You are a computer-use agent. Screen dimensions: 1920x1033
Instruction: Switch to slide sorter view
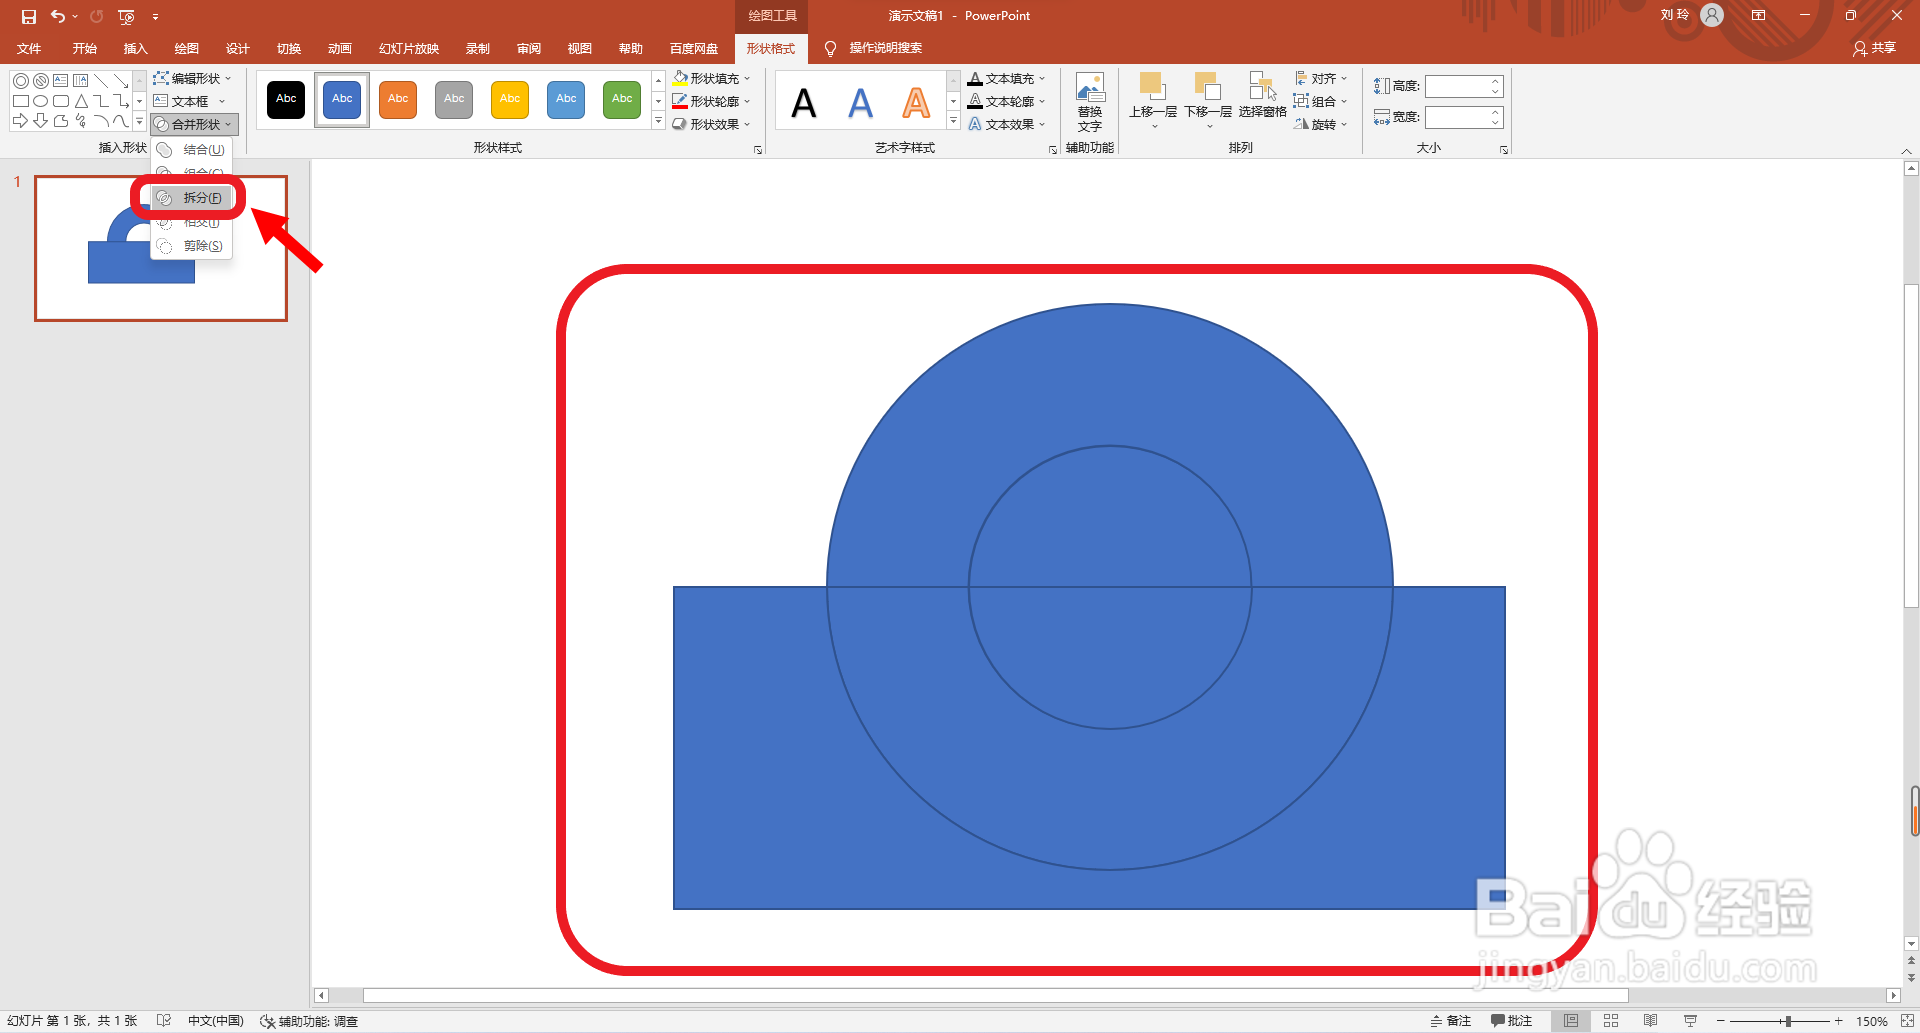pyautogui.click(x=1611, y=1021)
